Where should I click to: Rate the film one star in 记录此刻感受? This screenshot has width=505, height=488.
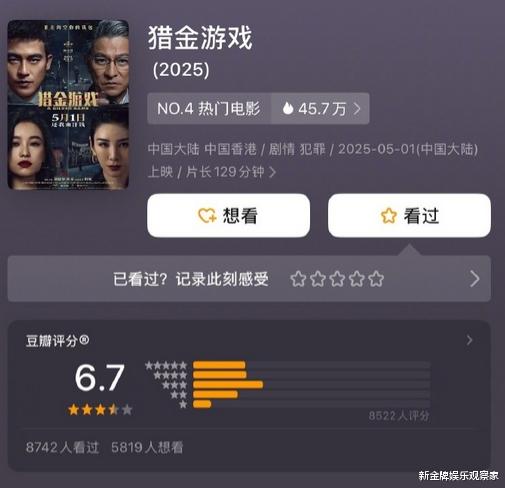(298, 279)
